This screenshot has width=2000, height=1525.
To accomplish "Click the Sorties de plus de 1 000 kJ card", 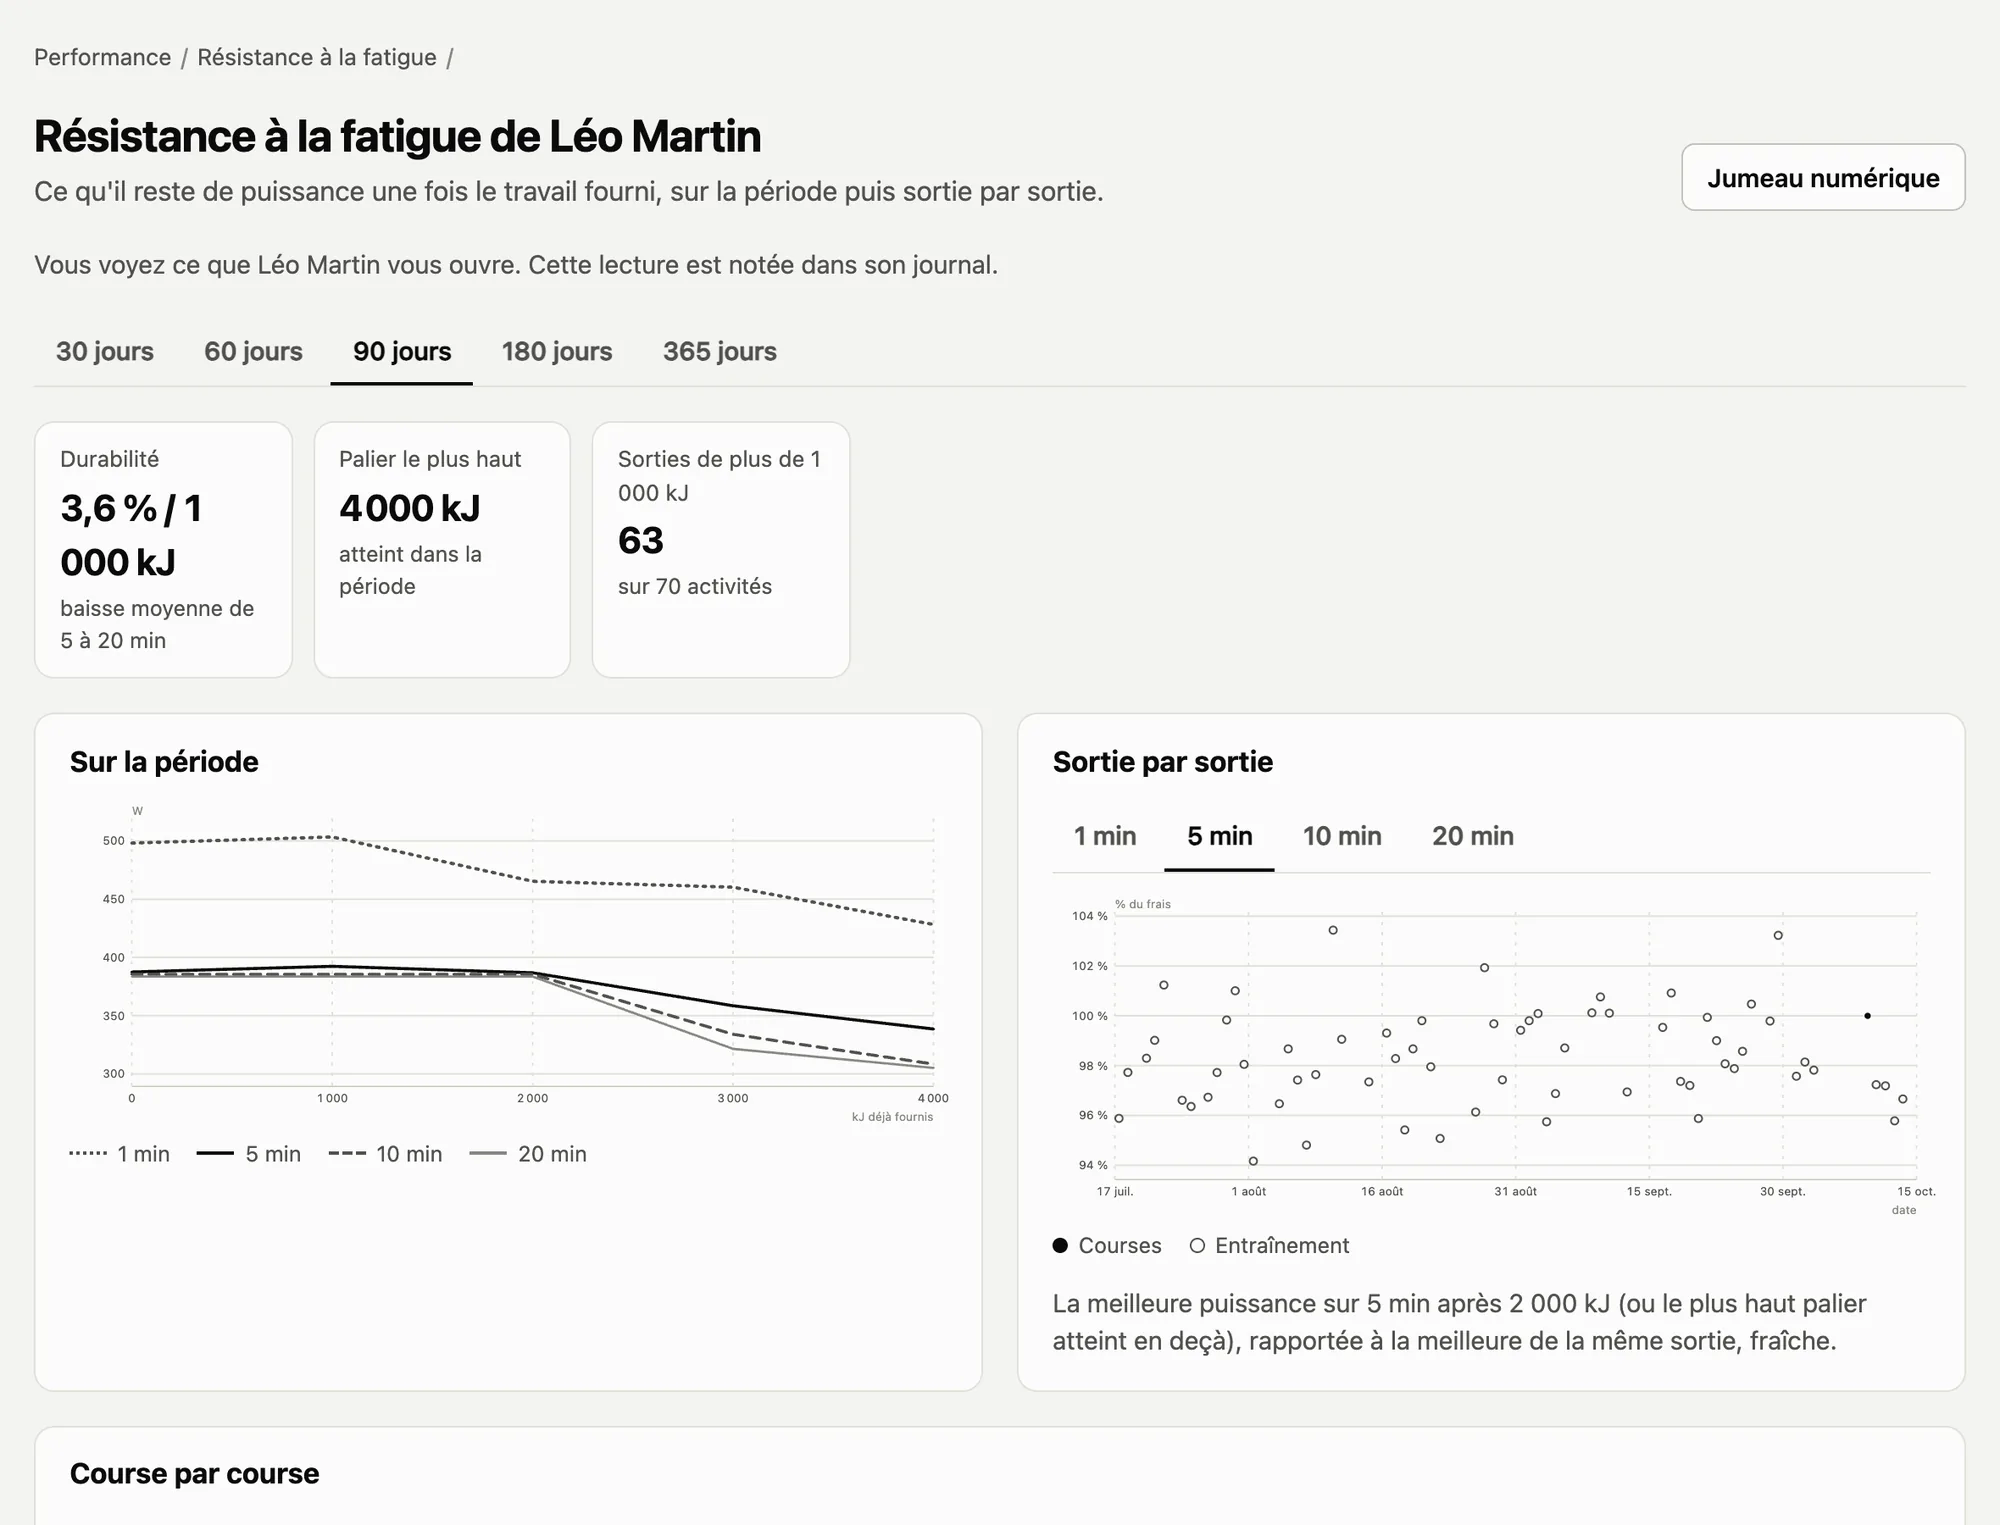I will point(721,549).
